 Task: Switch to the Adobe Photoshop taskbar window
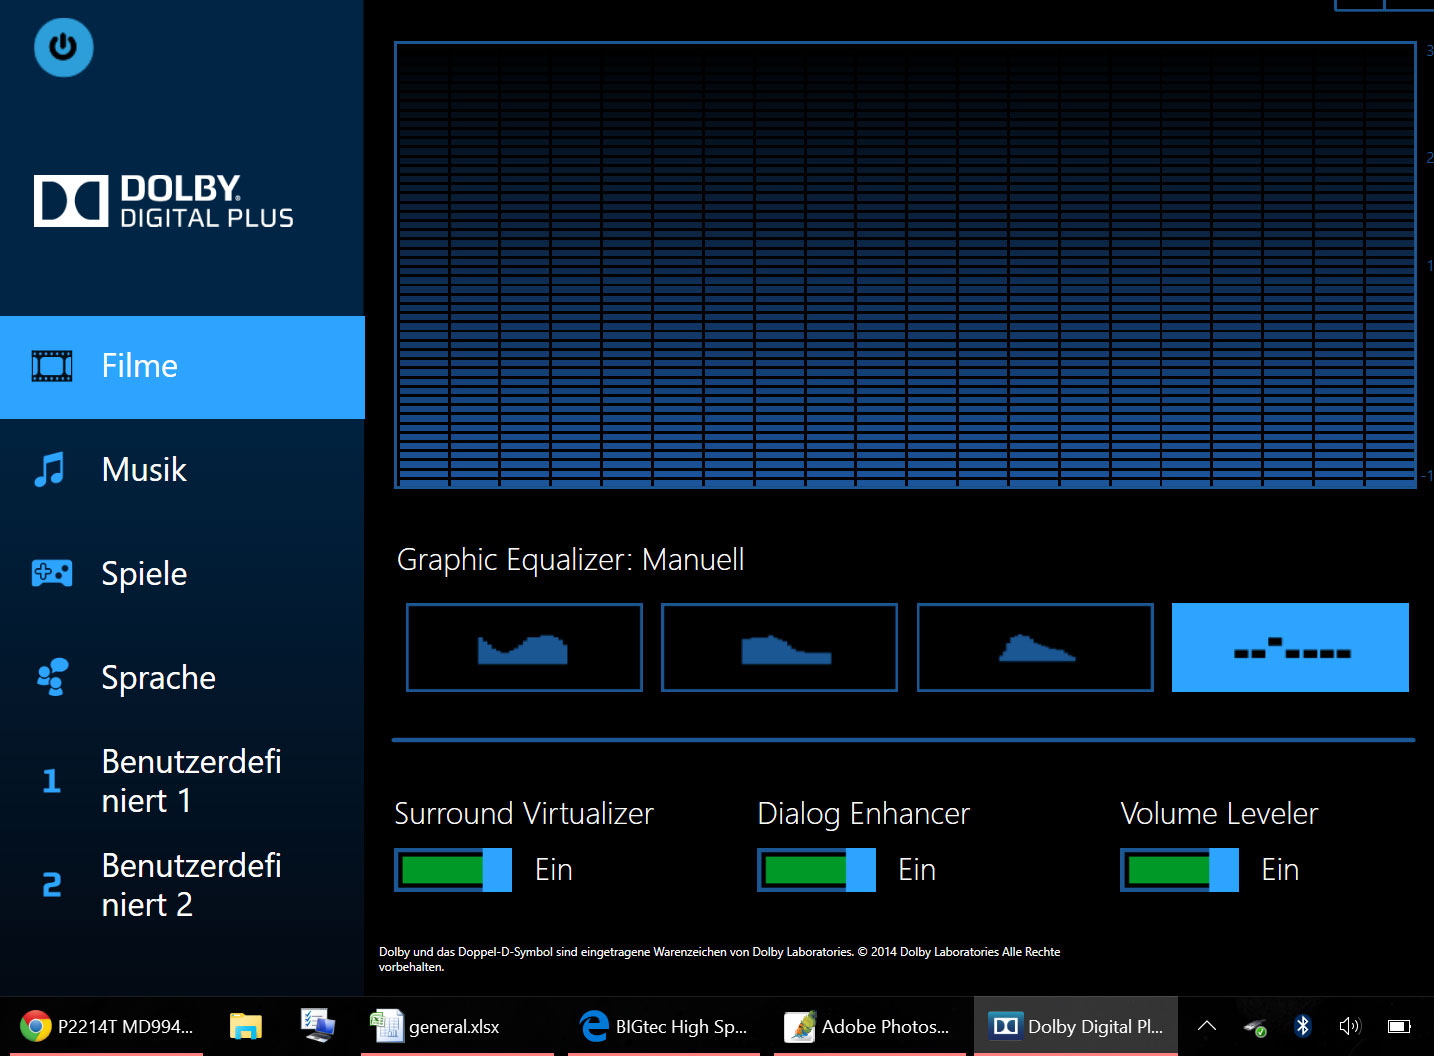(x=866, y=1026)
